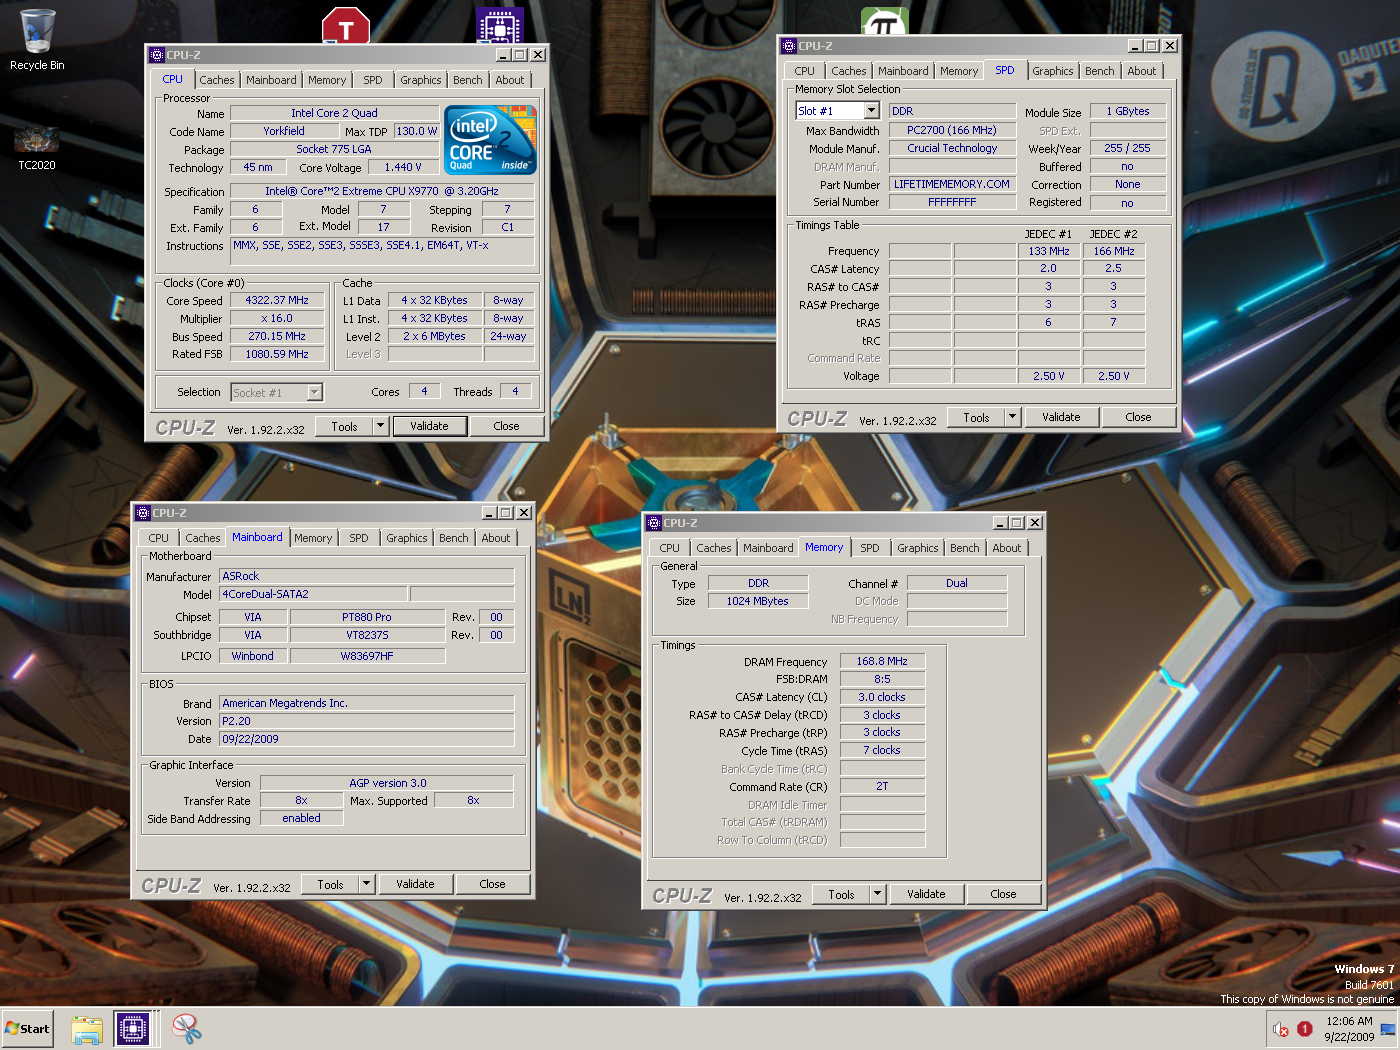Open the Tools dropdown arrow in CPU window
Screen dimensions: 1400x1050
tap(380, 426)
